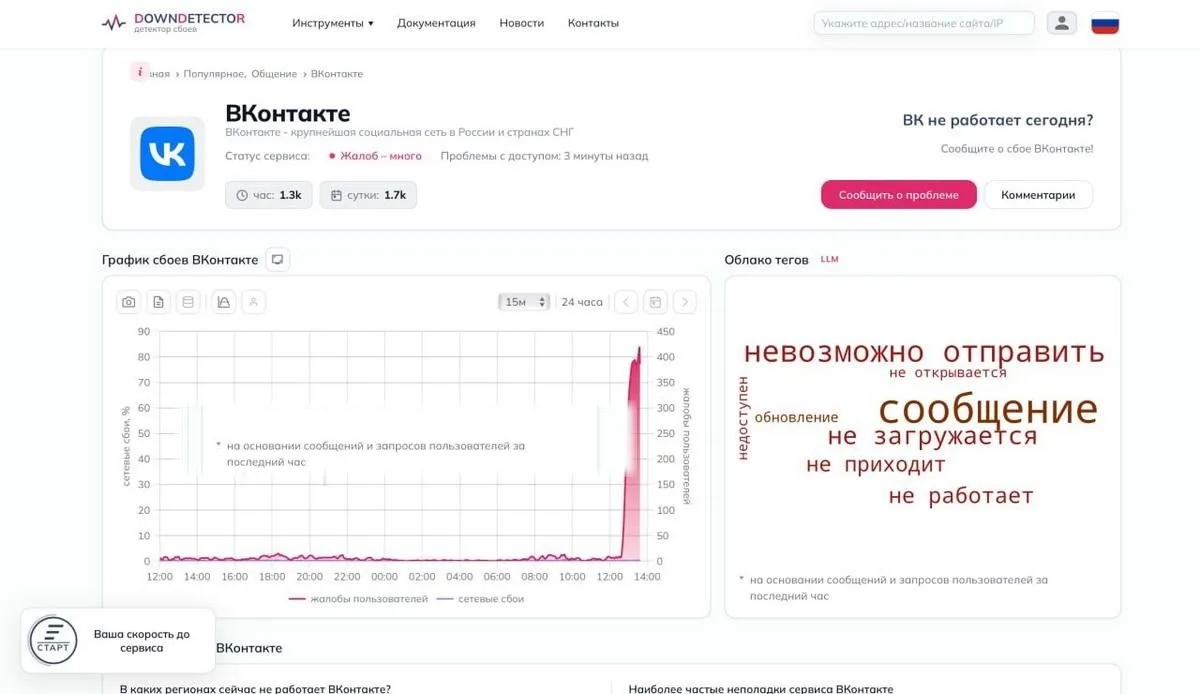
Task: Focus the site address search field
Action: pos(924,23)
